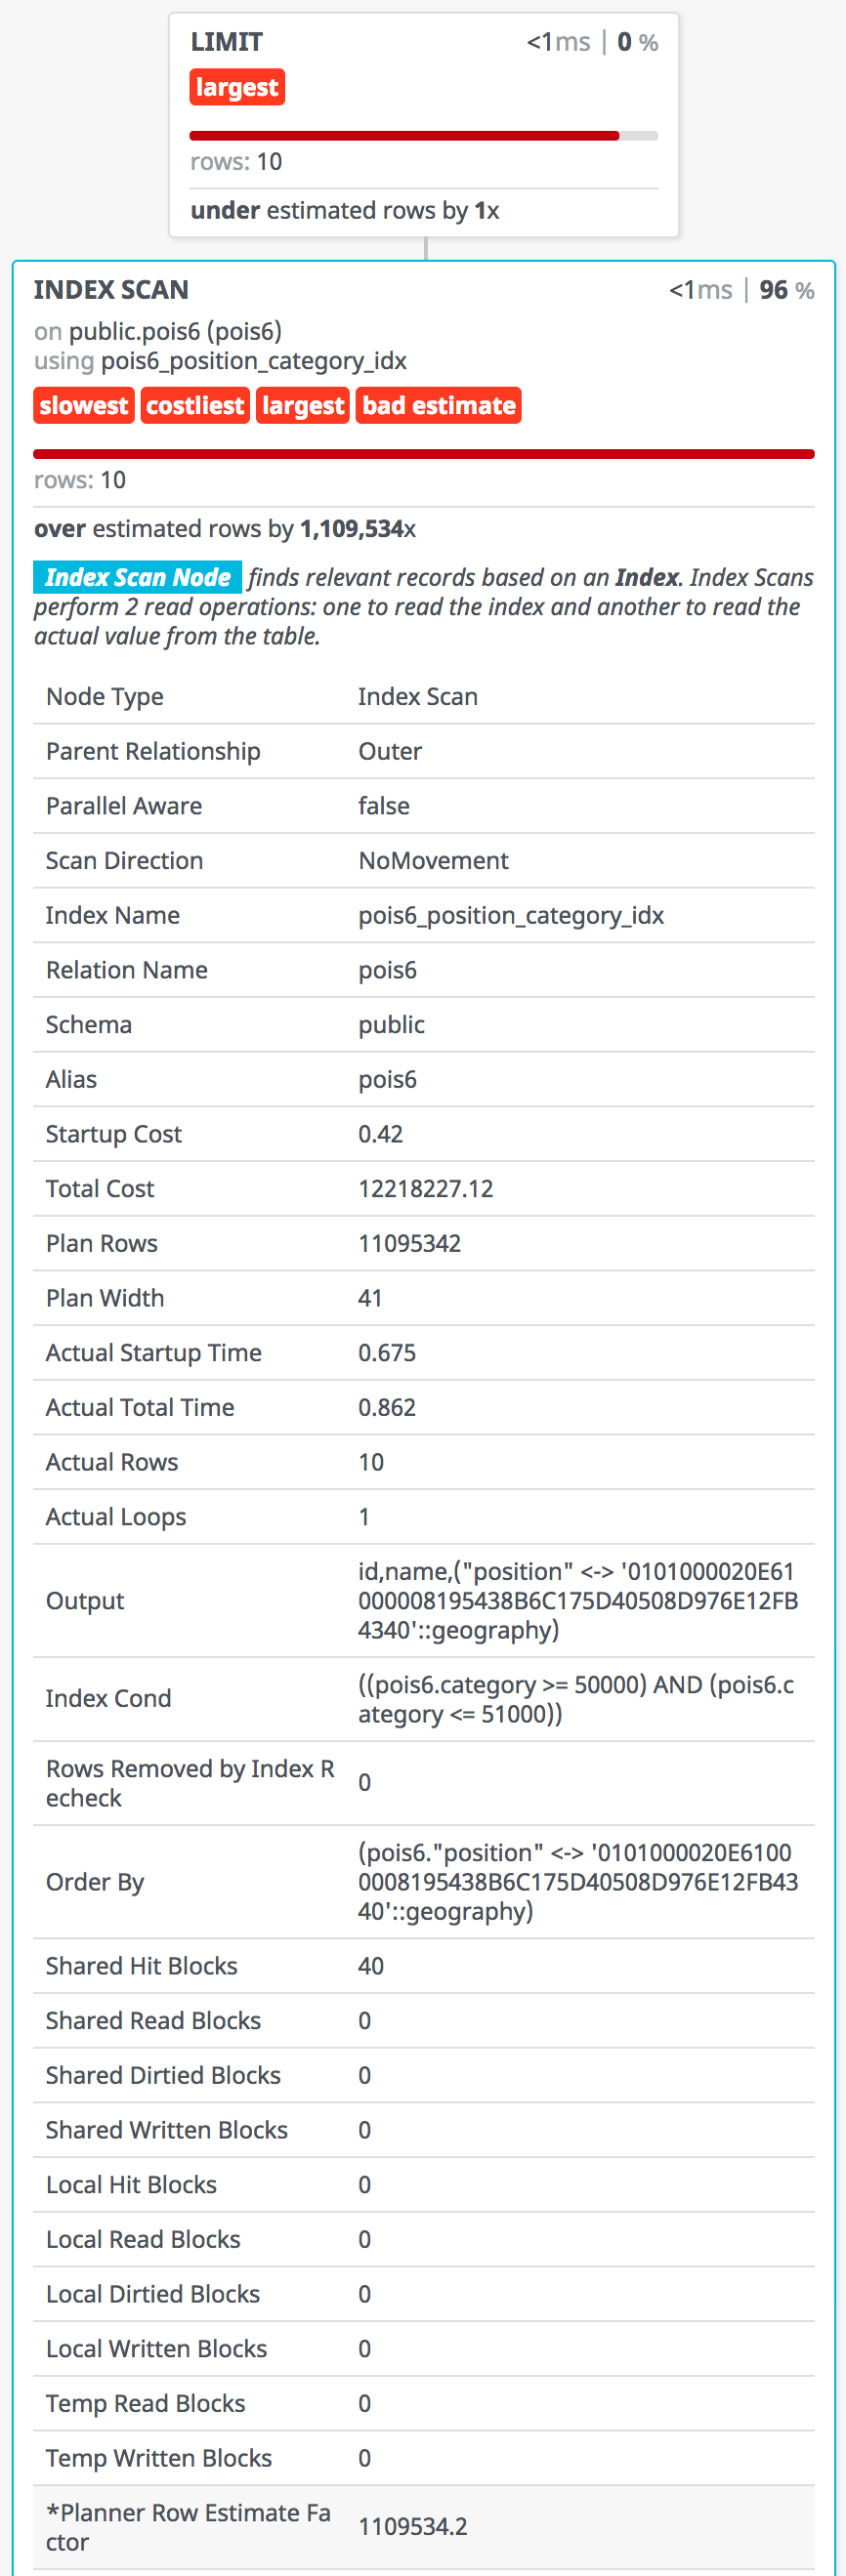Click the Planner Row Estimate Factor value
Screen dimensions: 846x2576
(x=413, y=2527)
